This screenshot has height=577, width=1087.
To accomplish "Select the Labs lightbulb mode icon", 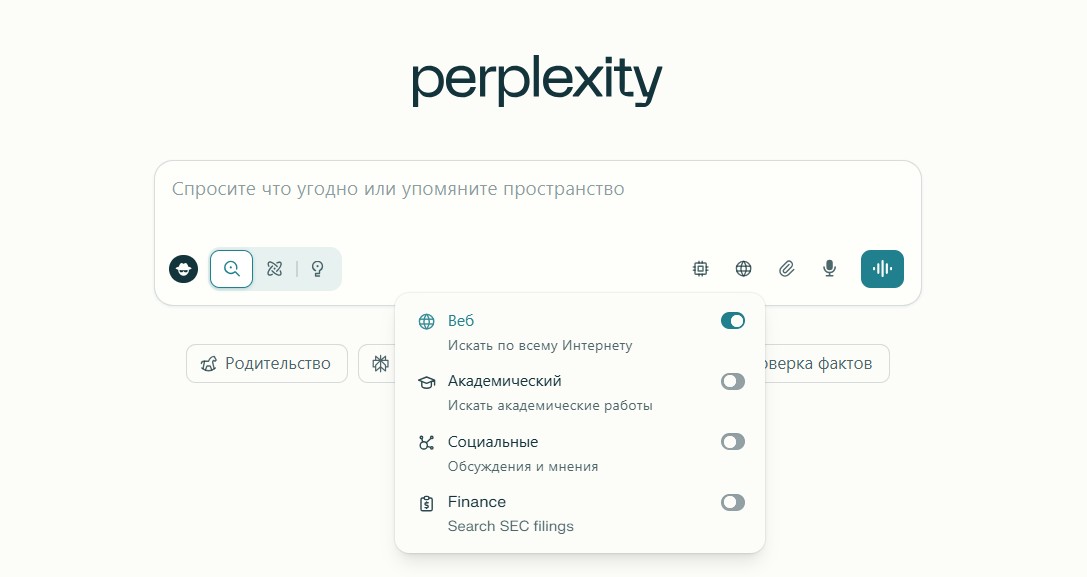I will point(318,269).
